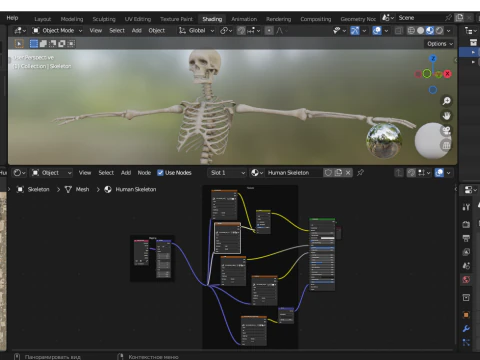Click the viewport zoom magnifier icon
The width and height of the screenshot is (480, 360).
coord(446,101)
